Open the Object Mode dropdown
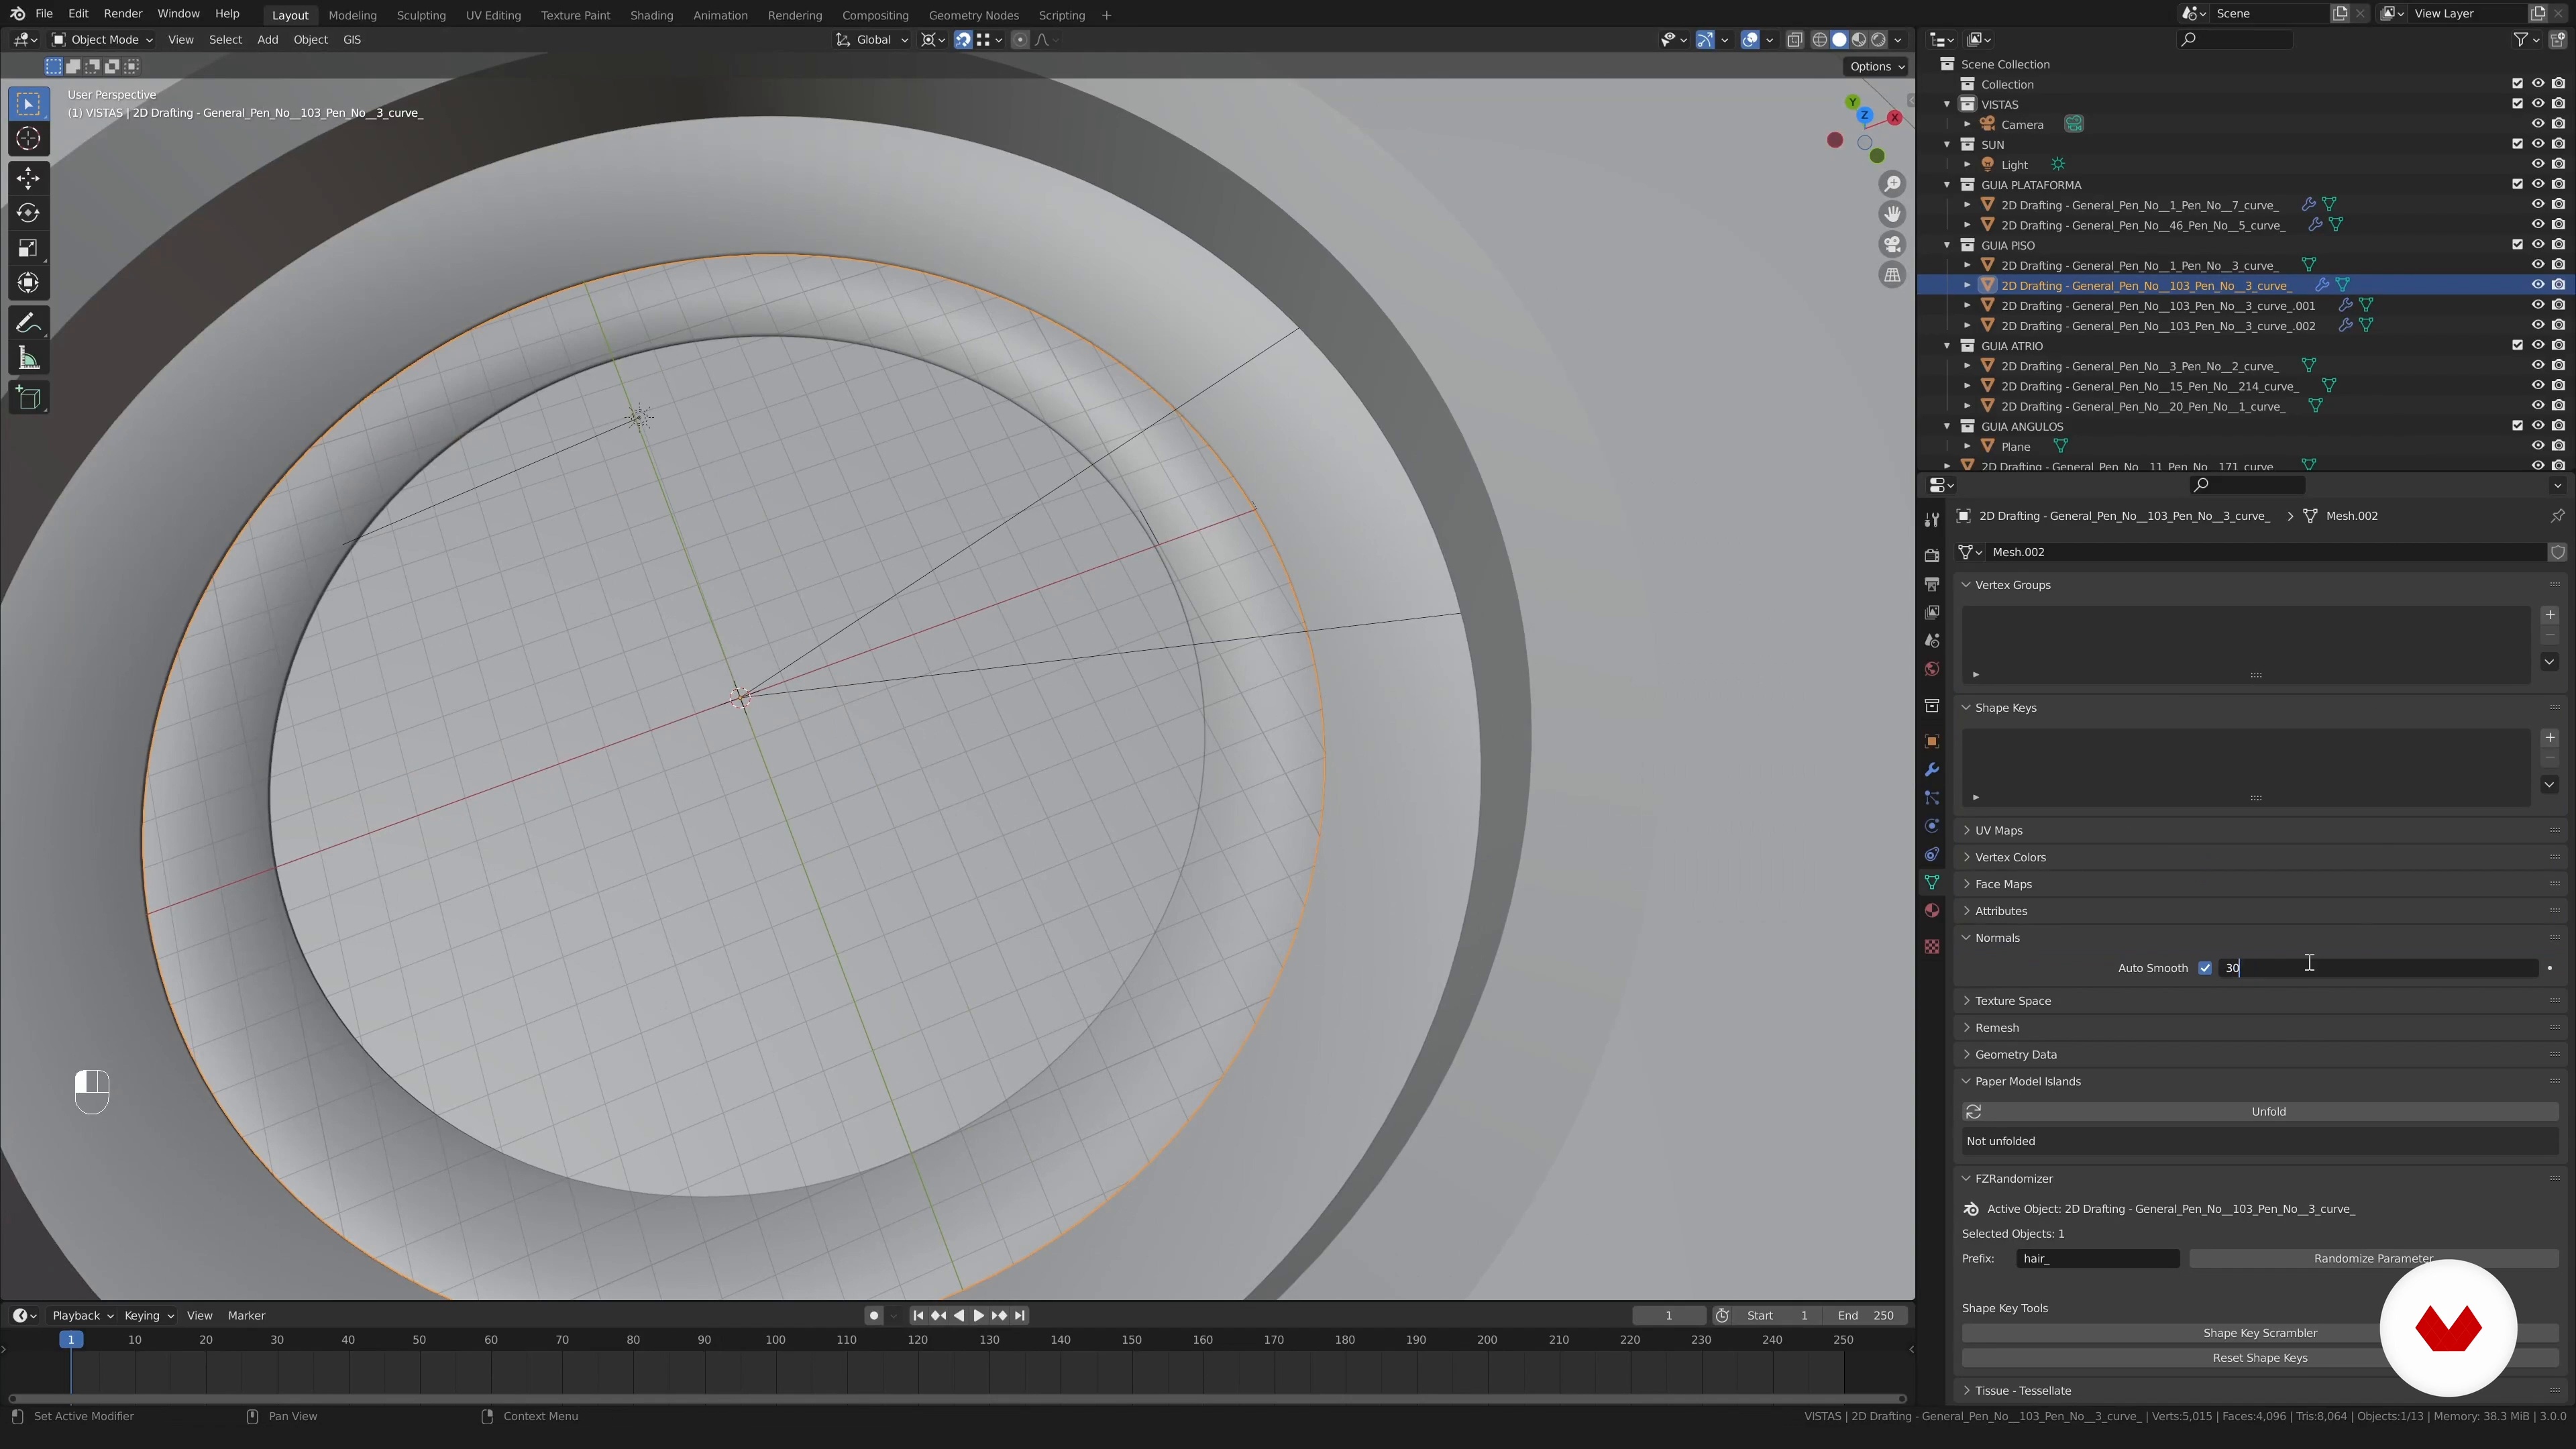The image size is (2576, 1449). pos(102,40)
